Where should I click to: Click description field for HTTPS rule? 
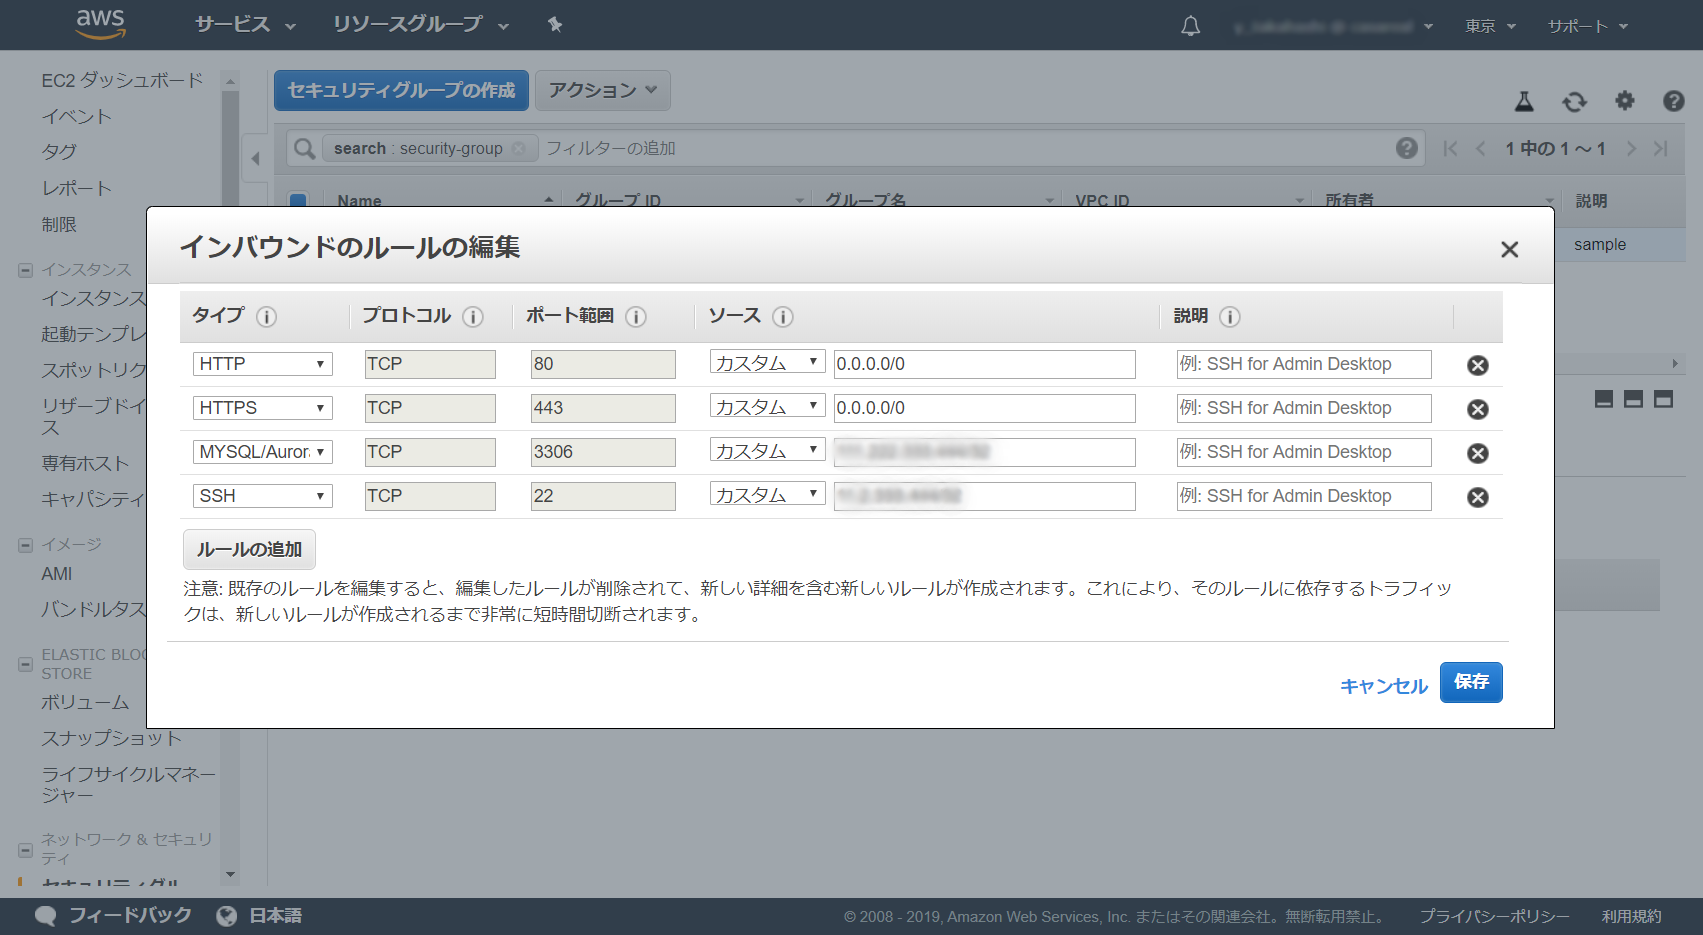point(1304,408)
